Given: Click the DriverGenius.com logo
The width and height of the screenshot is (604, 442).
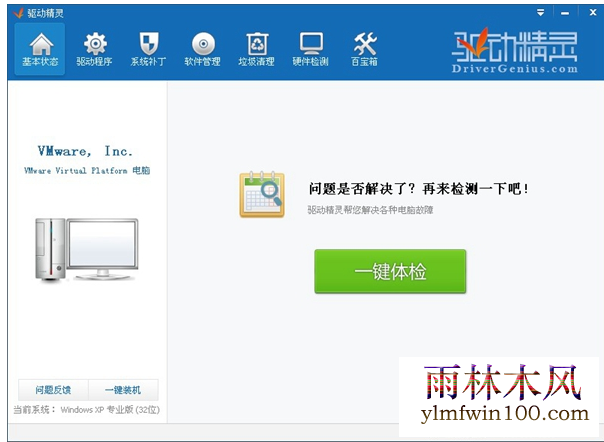Looking at the screenshot, I should 515,52.
